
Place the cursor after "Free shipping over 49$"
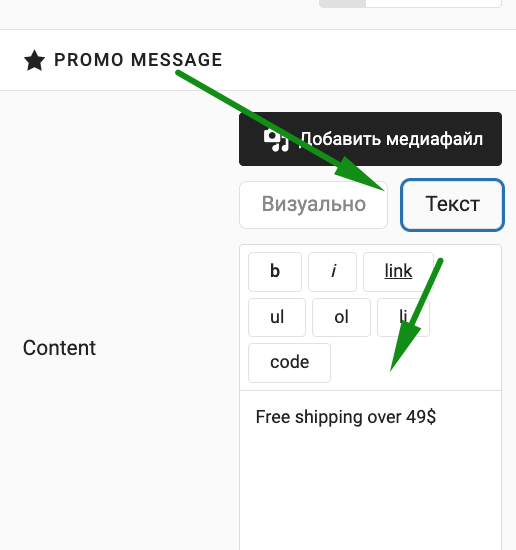click(x=437, y=417)
